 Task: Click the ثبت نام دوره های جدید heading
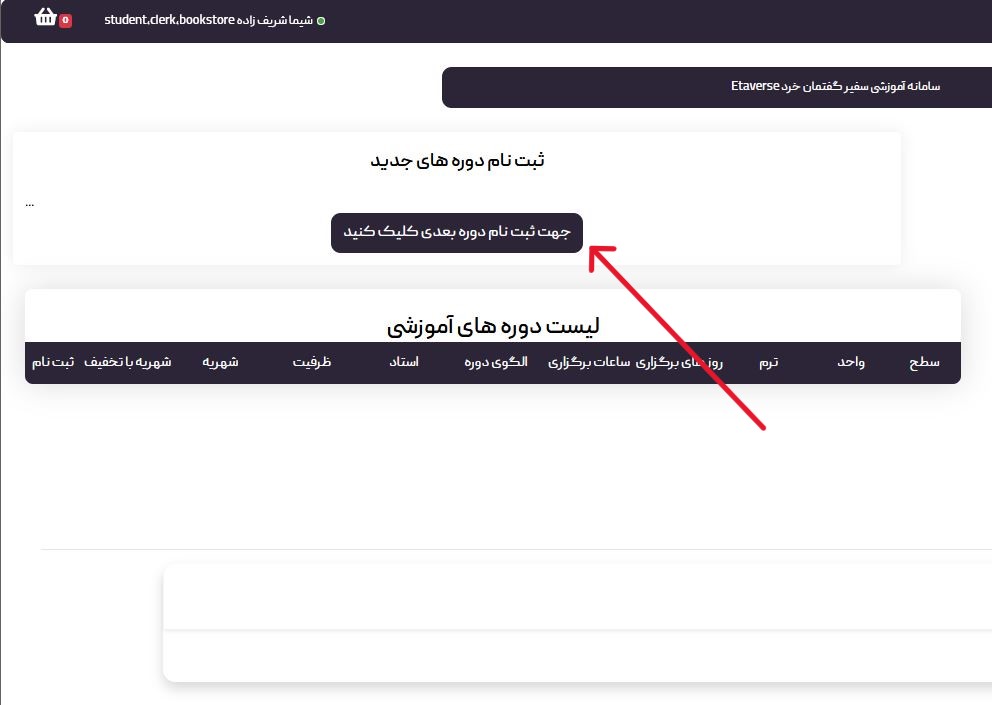click(x=457, y=161)
